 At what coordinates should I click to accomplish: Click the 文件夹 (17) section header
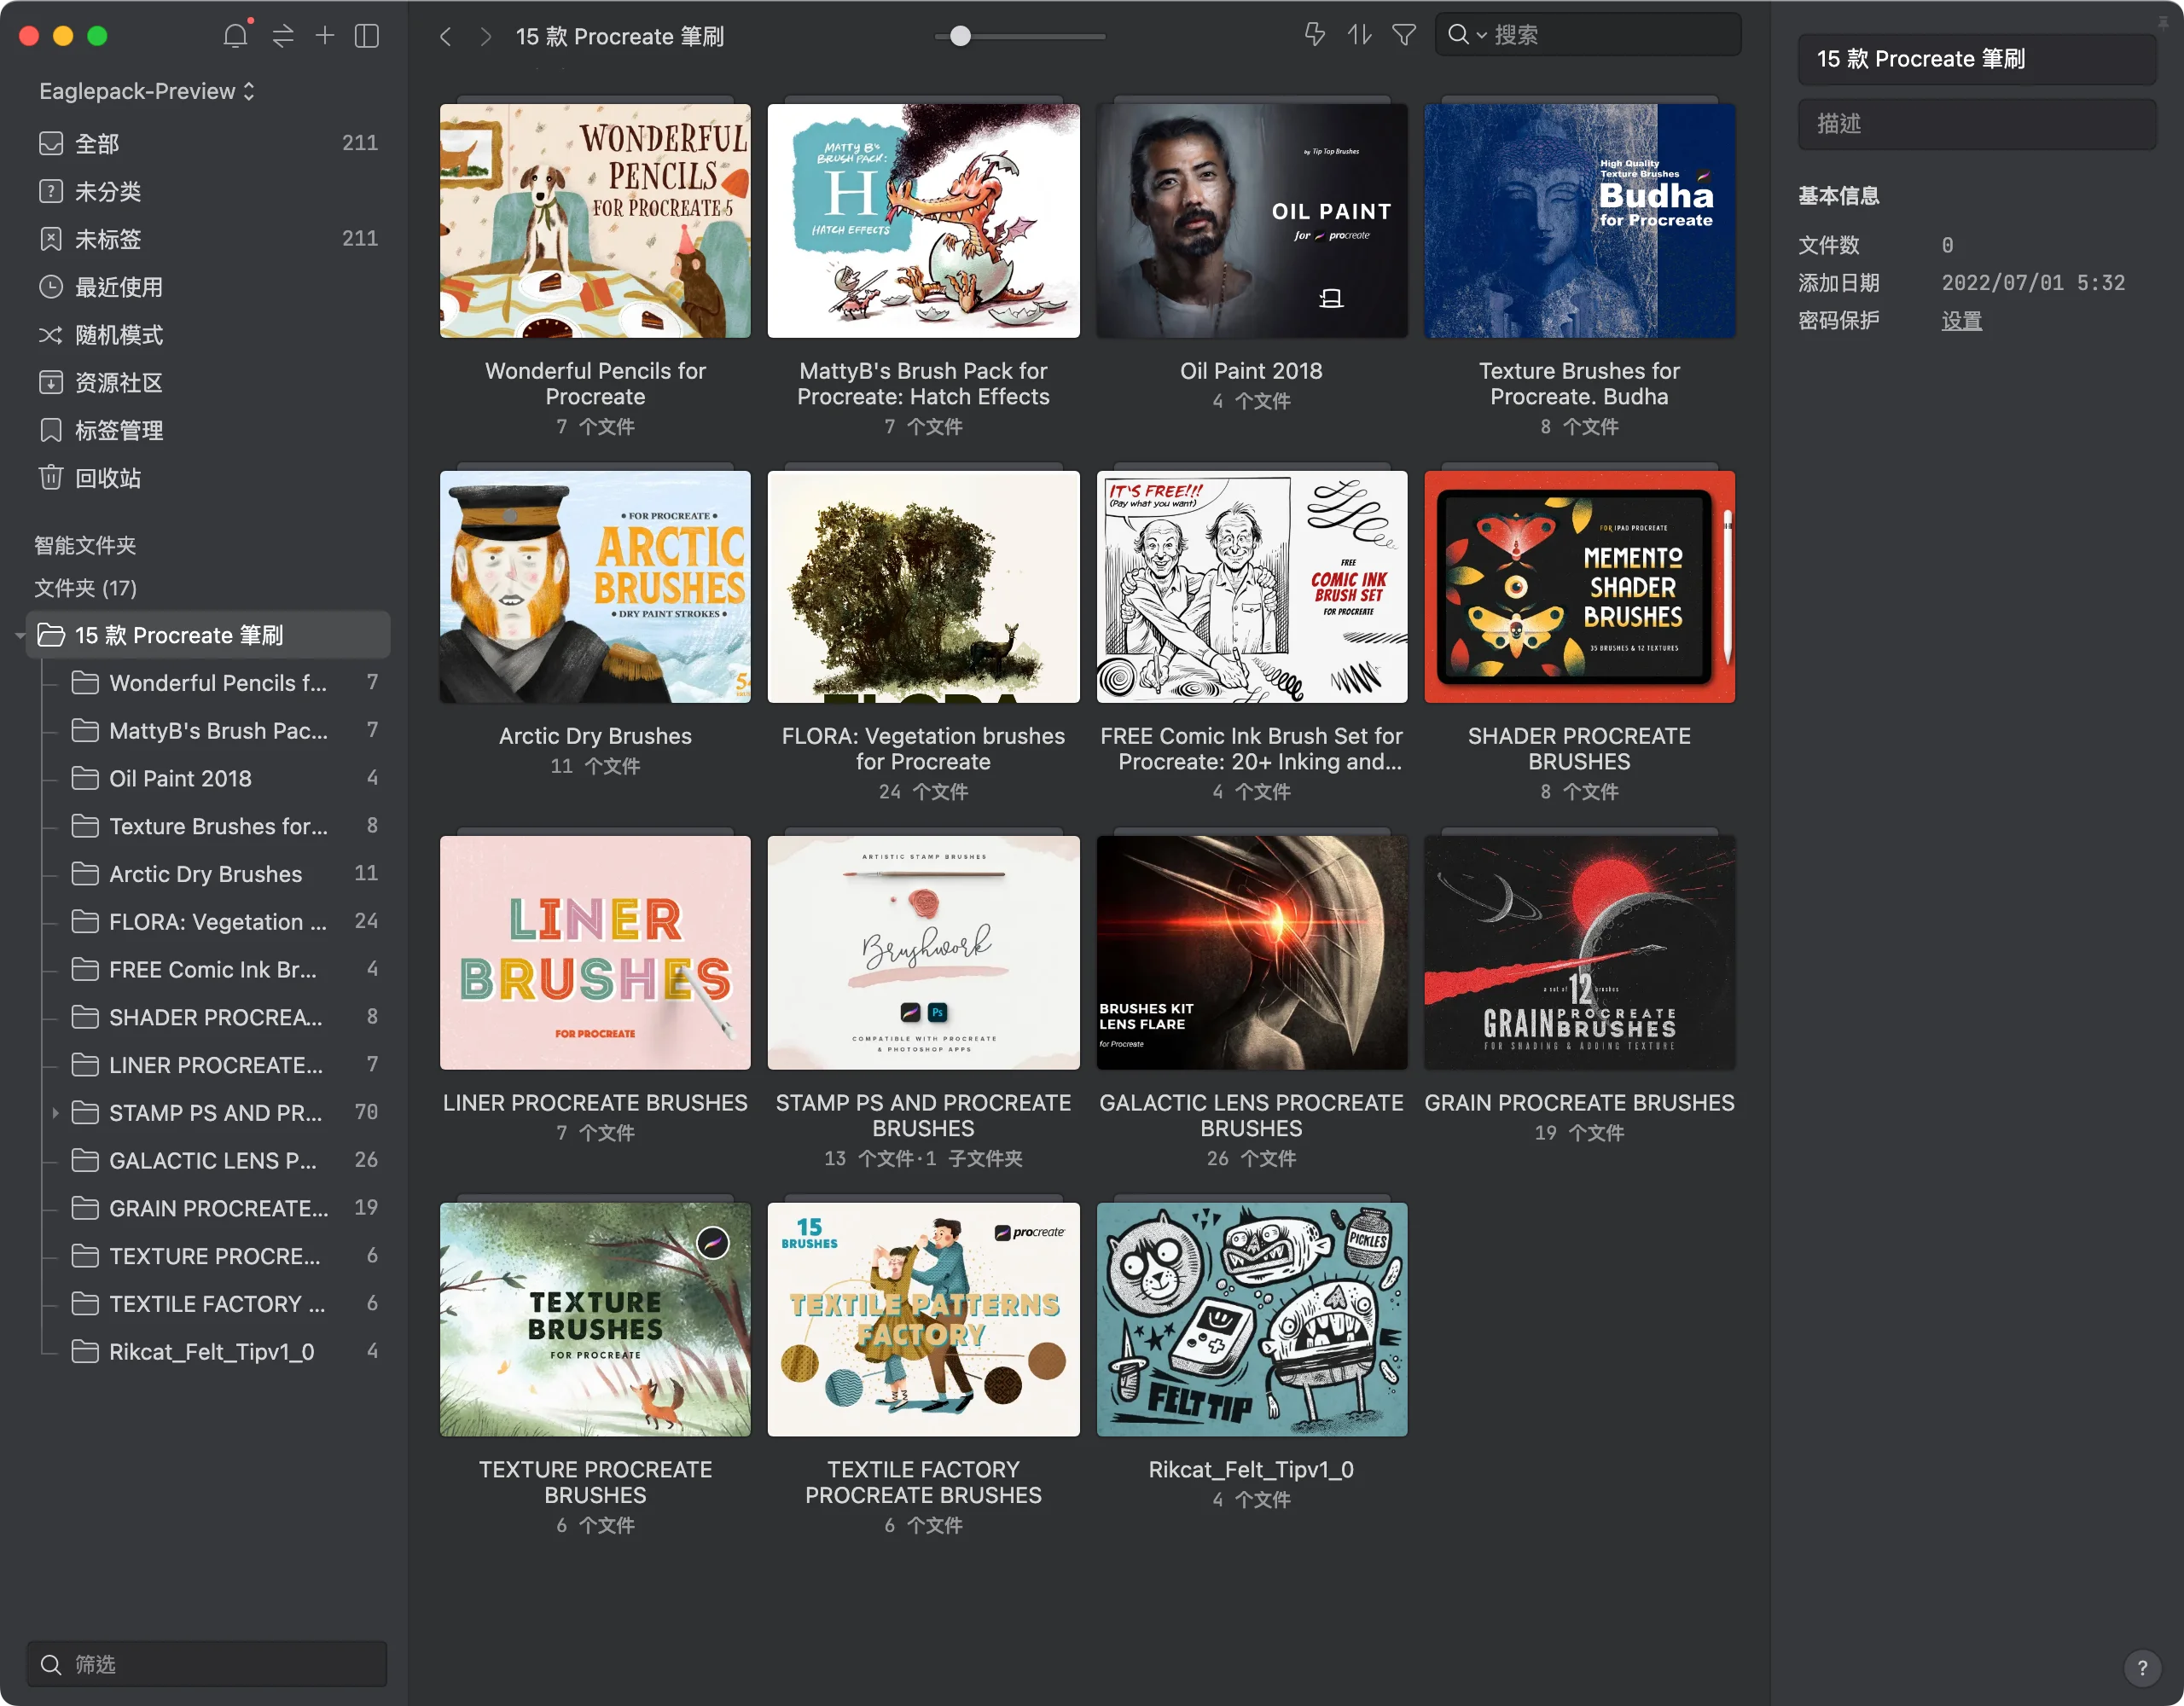[x=85, y=588]
